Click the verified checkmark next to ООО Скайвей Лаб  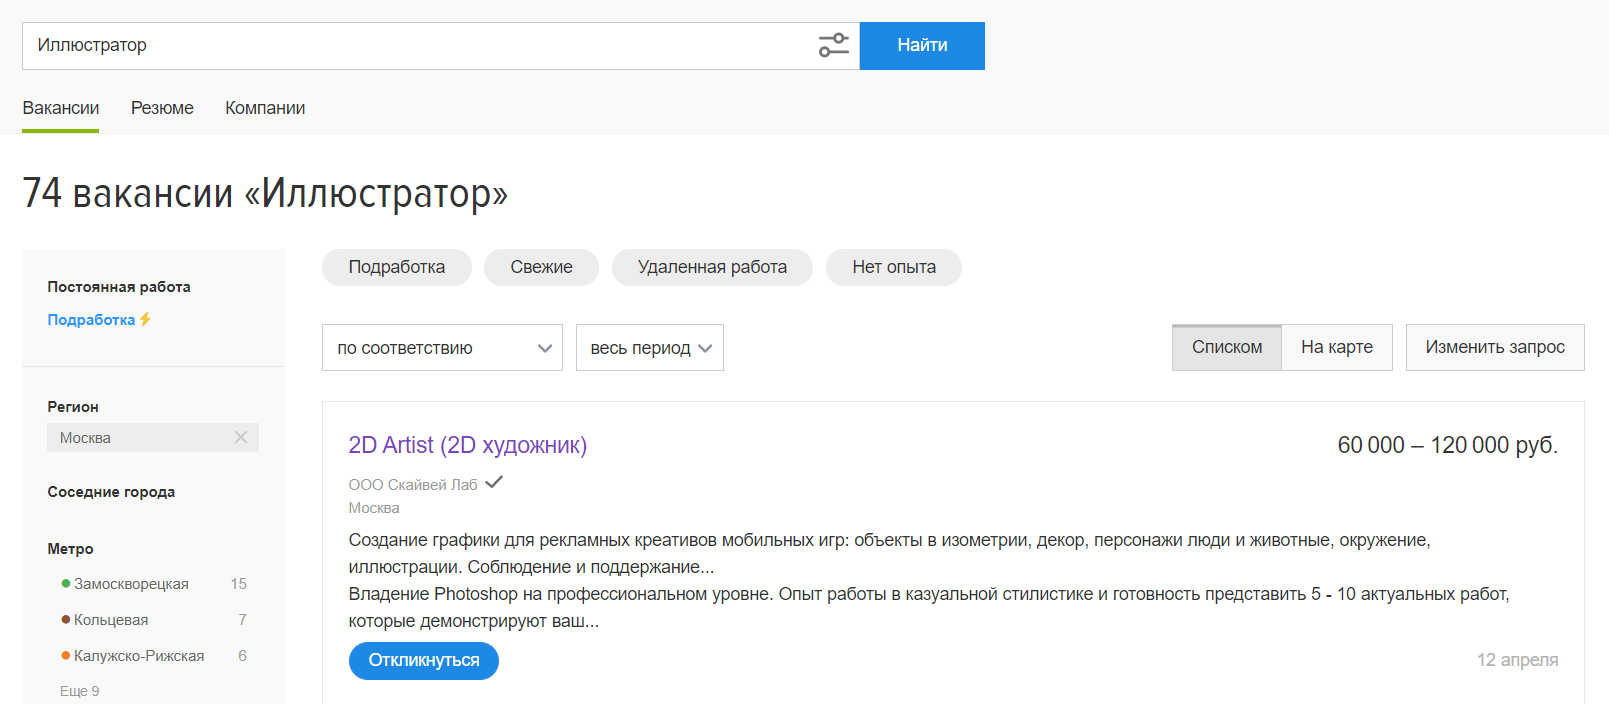[x=494, y=483]
